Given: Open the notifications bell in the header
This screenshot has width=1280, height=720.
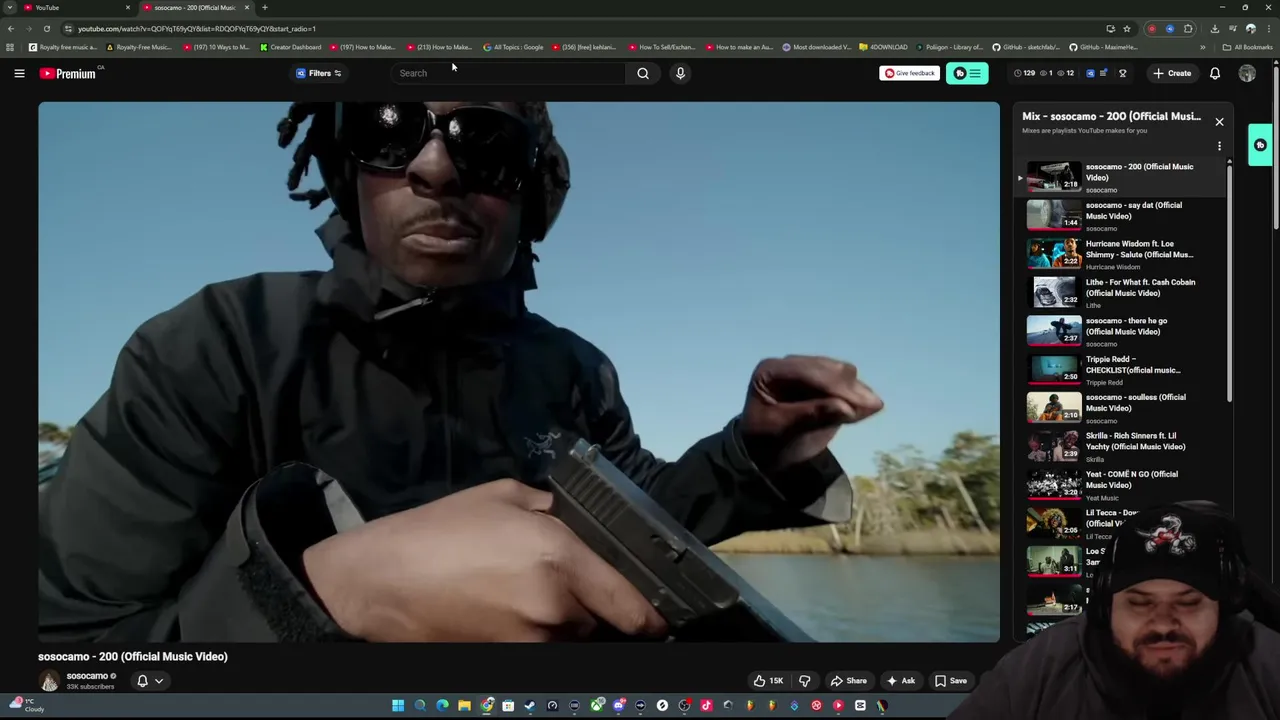Looking at the screenshot, I should coord(1215,73).
